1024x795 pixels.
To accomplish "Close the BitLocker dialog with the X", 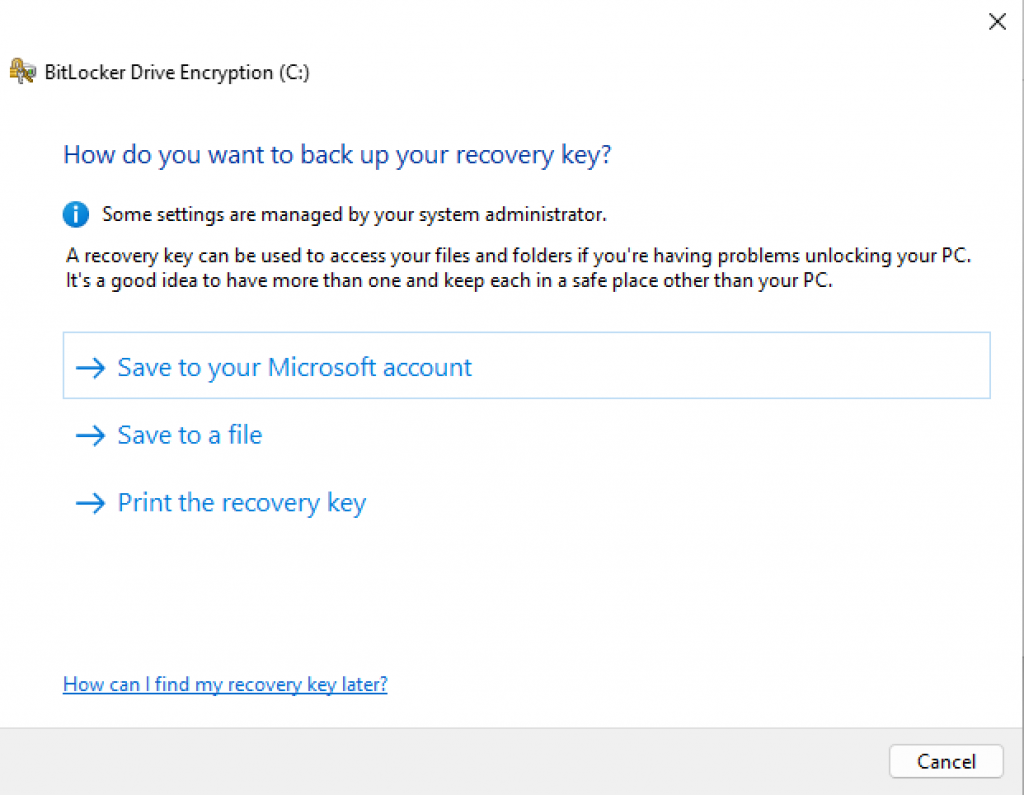I will point(997,22).
